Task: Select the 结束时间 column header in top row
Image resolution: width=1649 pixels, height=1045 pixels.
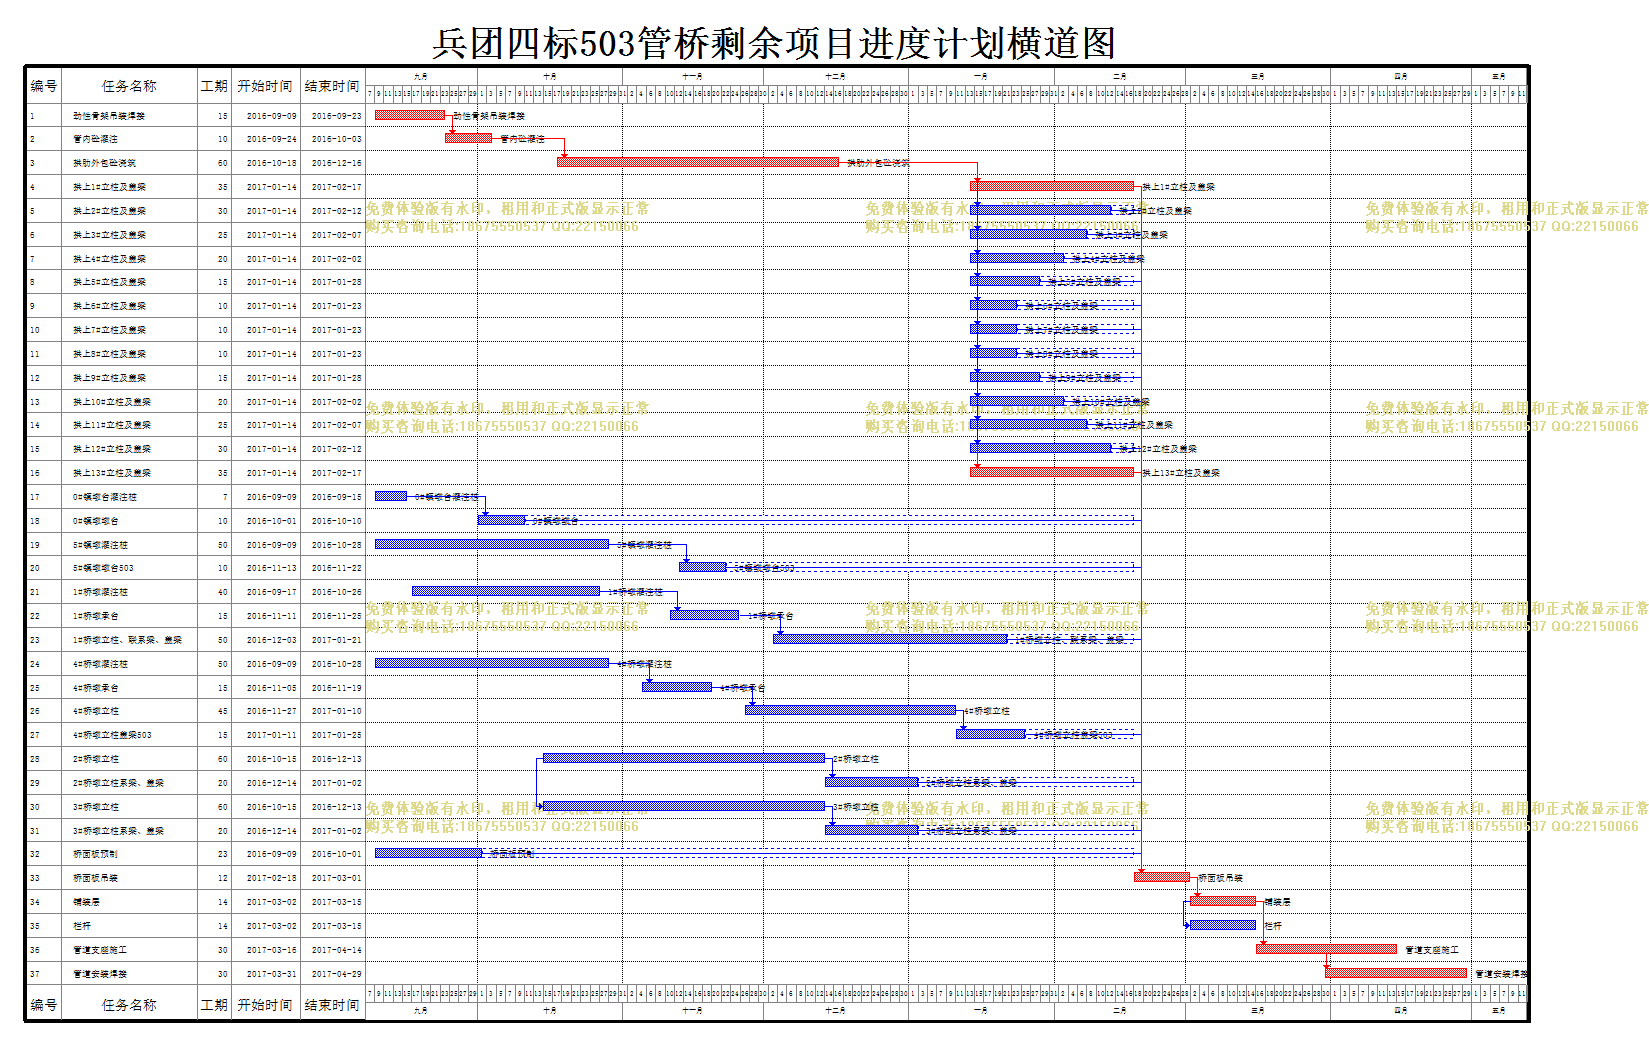Action: (x=332, y=86)
